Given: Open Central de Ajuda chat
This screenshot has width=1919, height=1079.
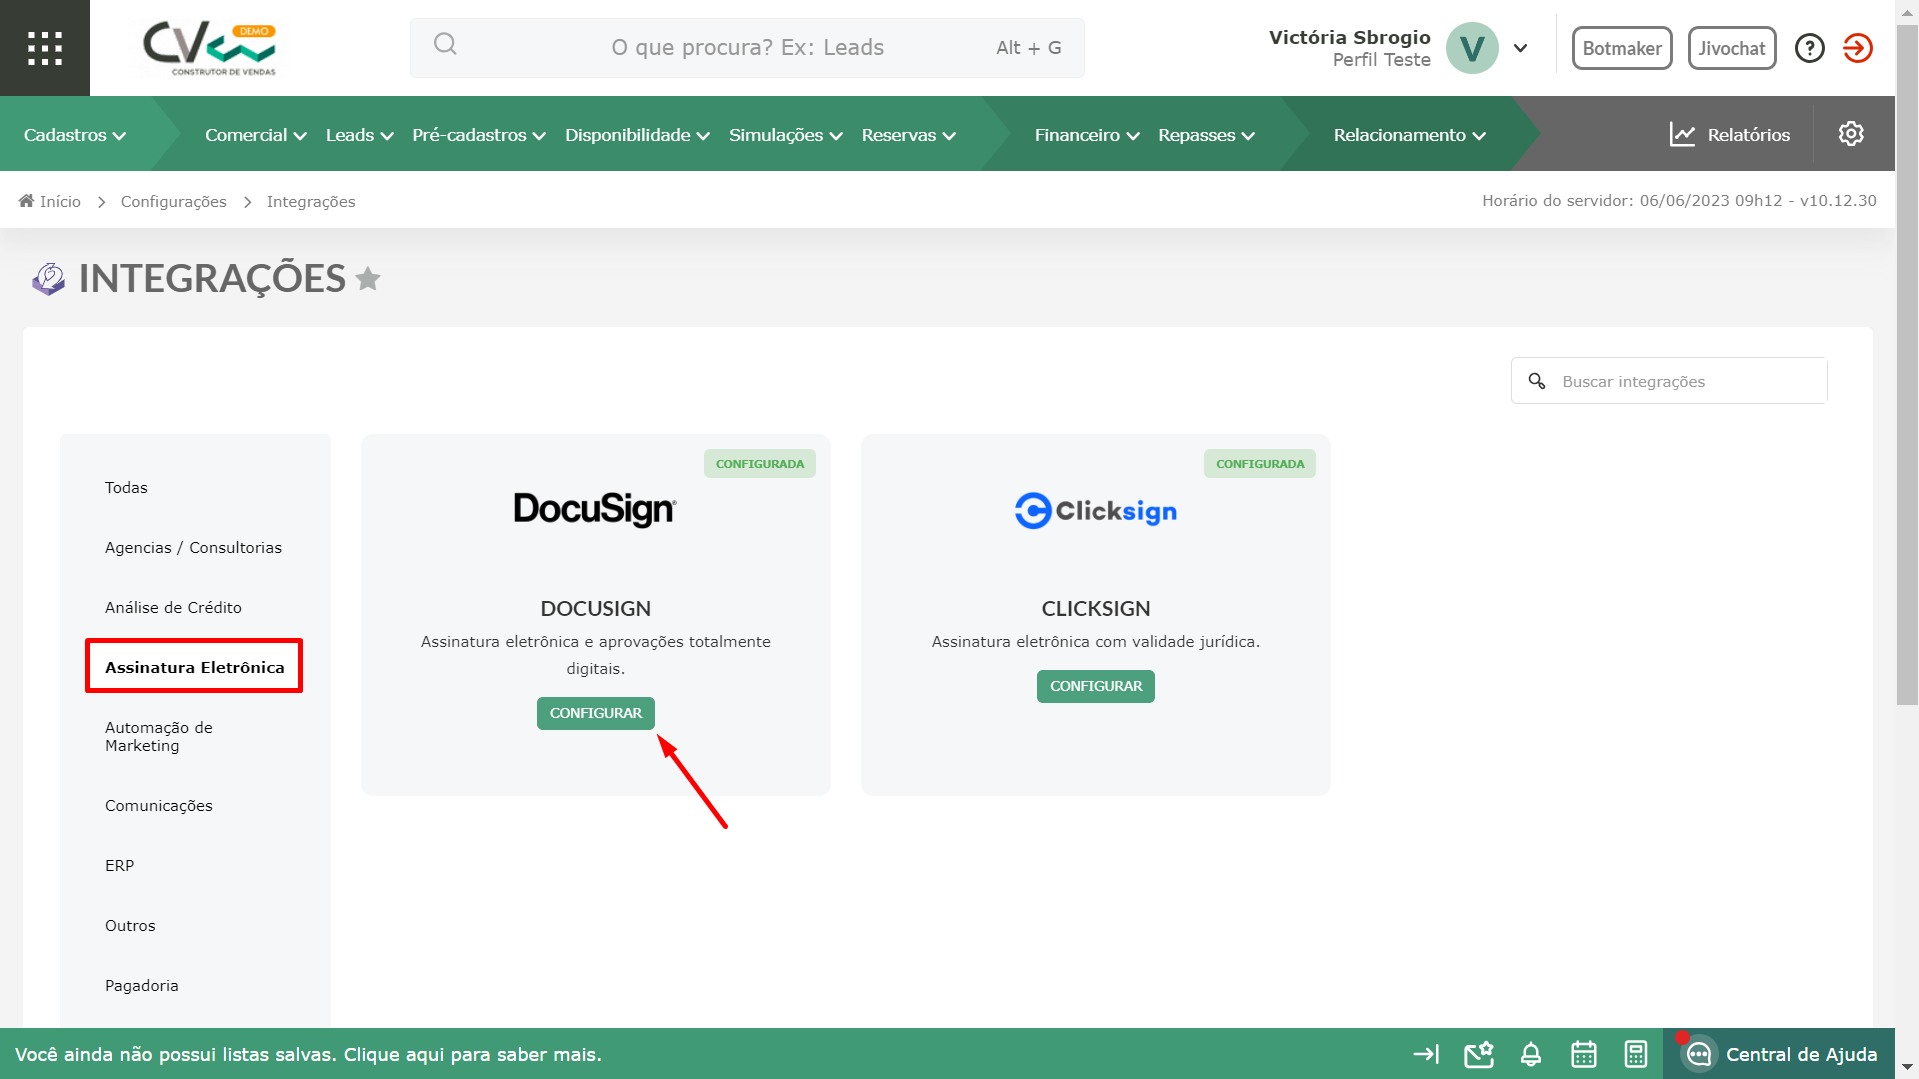Looking at the screenshot, I should coord(1779,1054).
